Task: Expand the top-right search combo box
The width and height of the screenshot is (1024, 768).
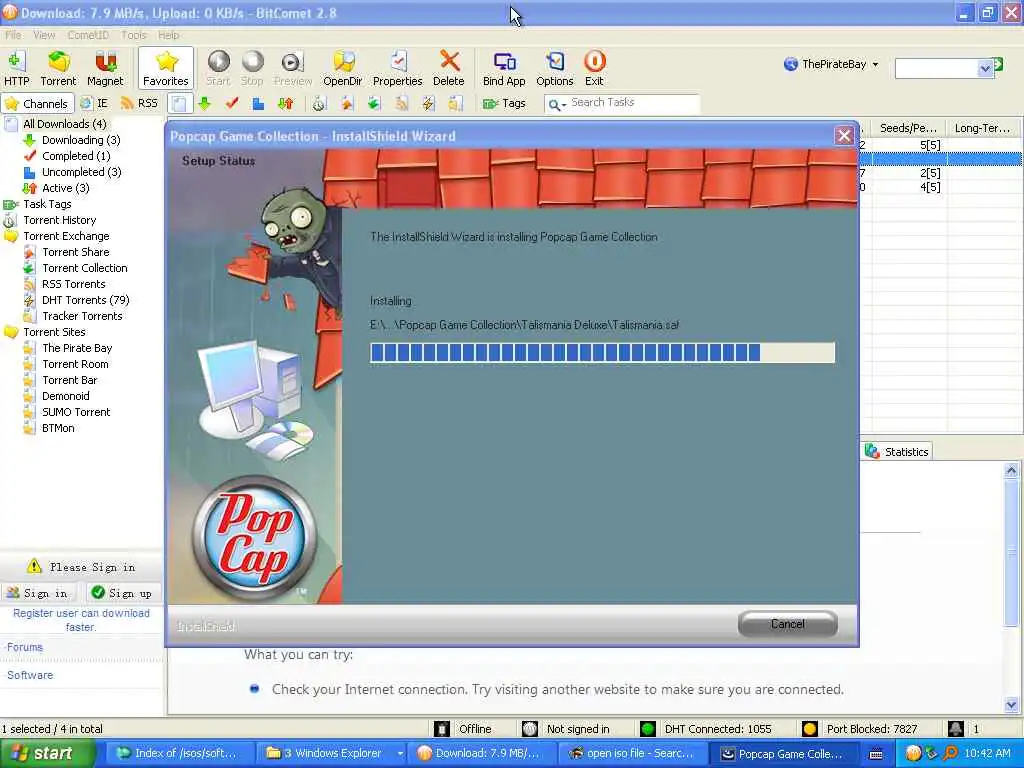Action: (985, 68)
